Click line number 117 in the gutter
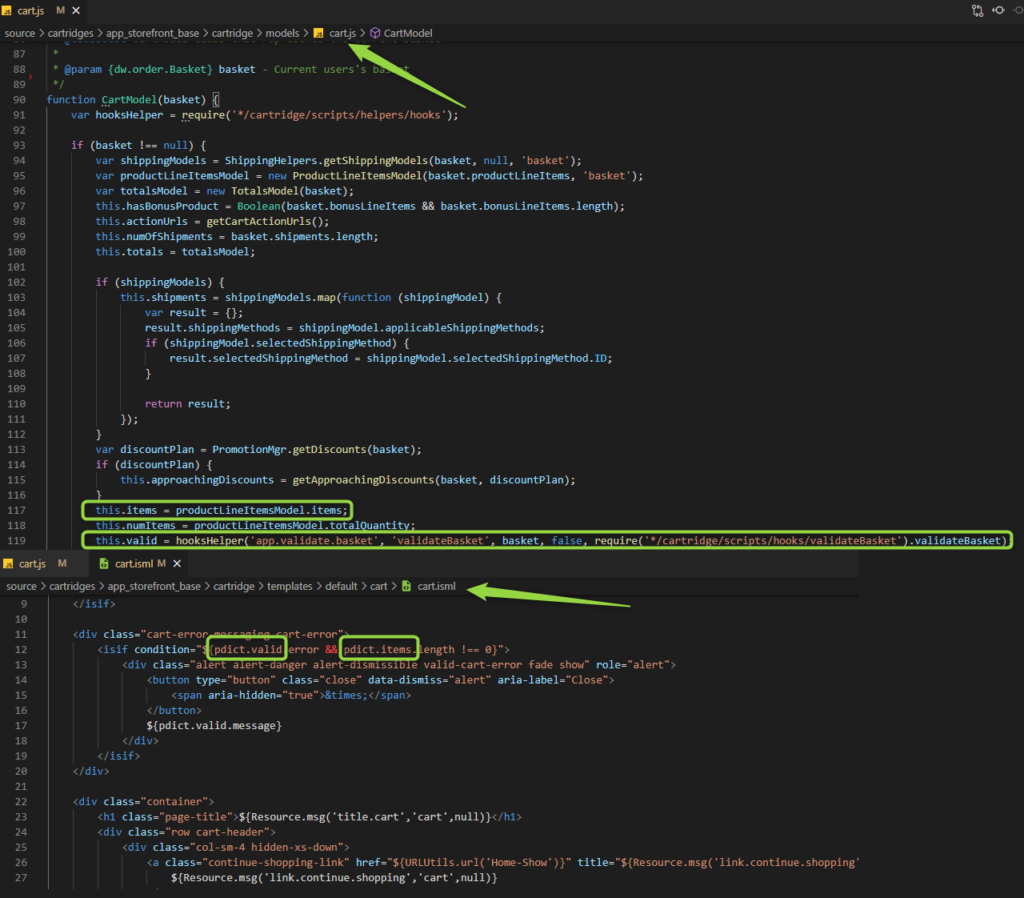This screenshot has height=898, width=1024. point(16,510)
